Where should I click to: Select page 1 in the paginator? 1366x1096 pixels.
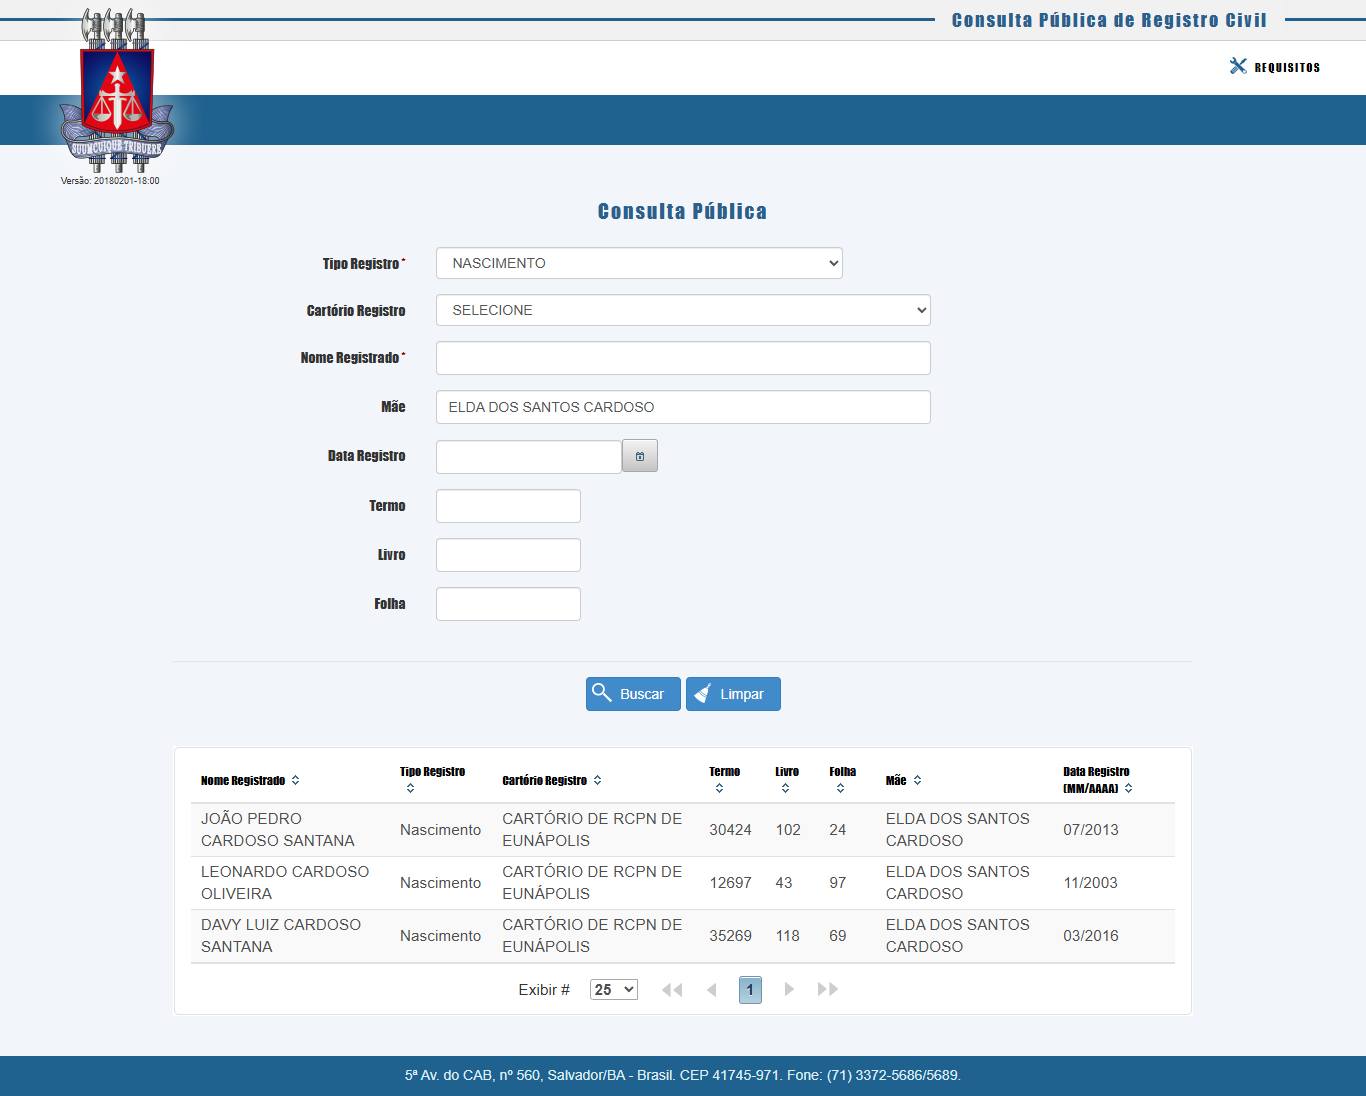pyautogui.click(x=750, y=989)
